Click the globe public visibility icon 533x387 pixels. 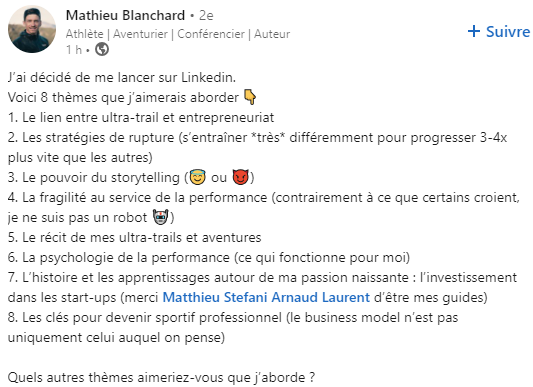102,50
